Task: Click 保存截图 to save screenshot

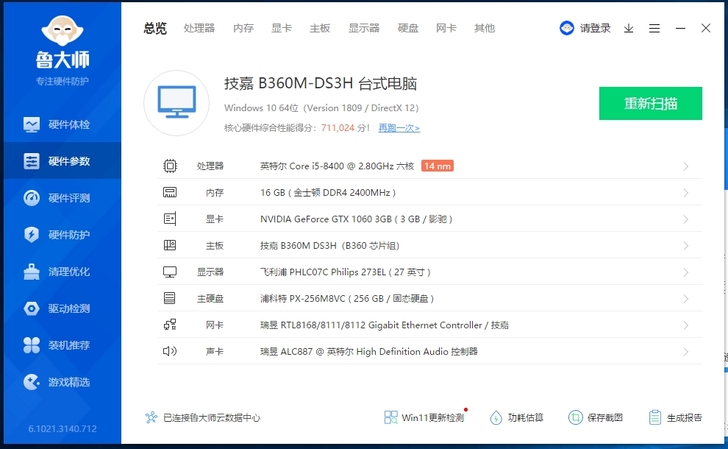Action: tap(595, 417)
